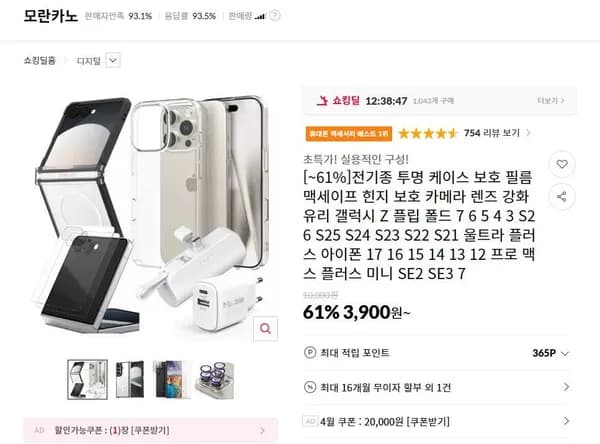
Task: Open the 754 리뷰 보기 link
Action: 492,133
